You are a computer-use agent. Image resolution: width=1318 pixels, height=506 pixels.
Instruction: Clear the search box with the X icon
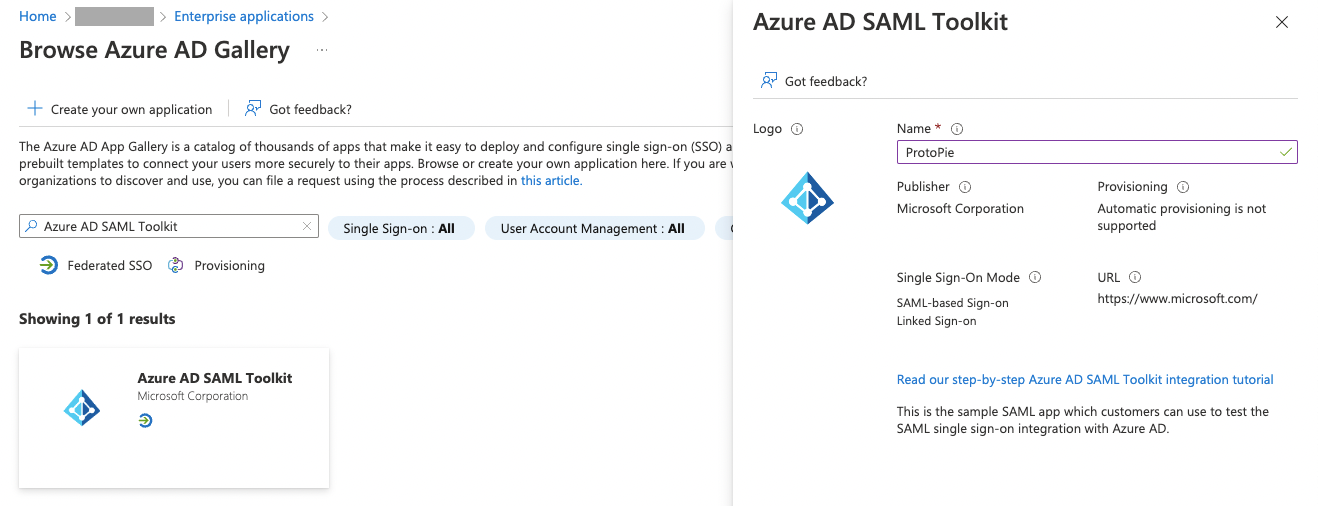pos(307,227)
